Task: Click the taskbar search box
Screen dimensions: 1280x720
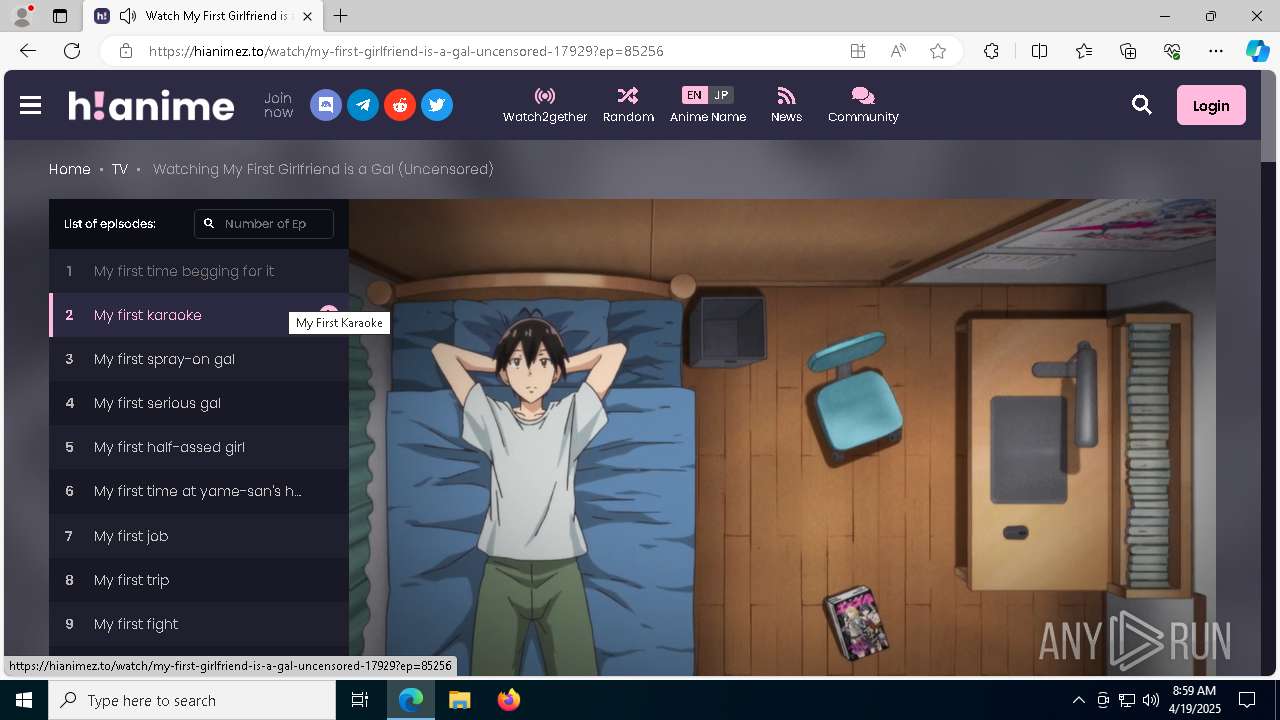Action: [192, 700]
